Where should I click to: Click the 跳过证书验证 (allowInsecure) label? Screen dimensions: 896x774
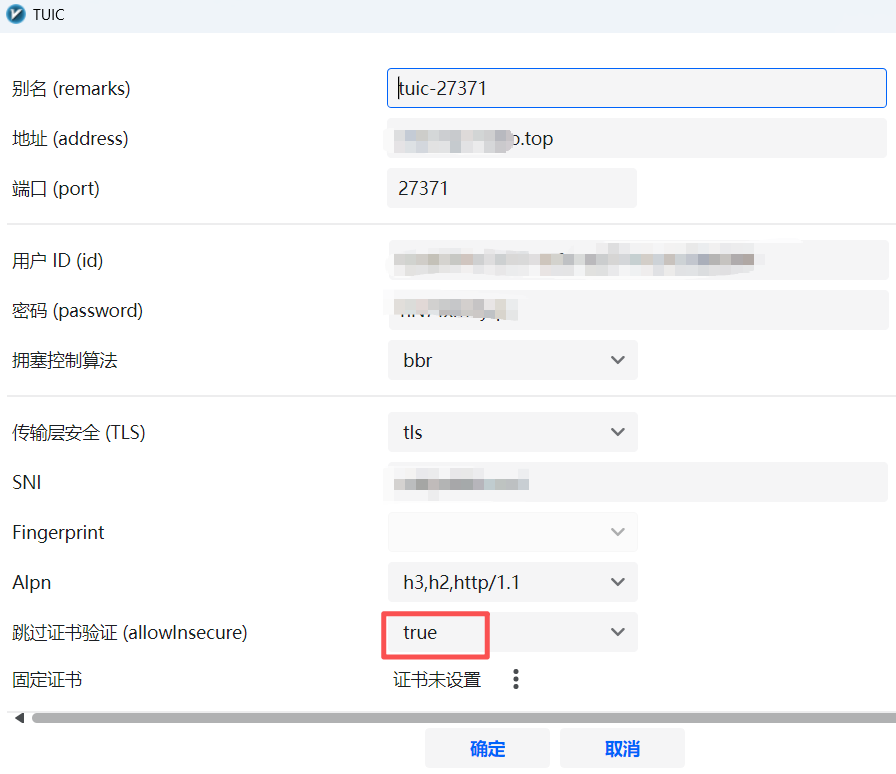pyautogui.click(x=129, y=632)
